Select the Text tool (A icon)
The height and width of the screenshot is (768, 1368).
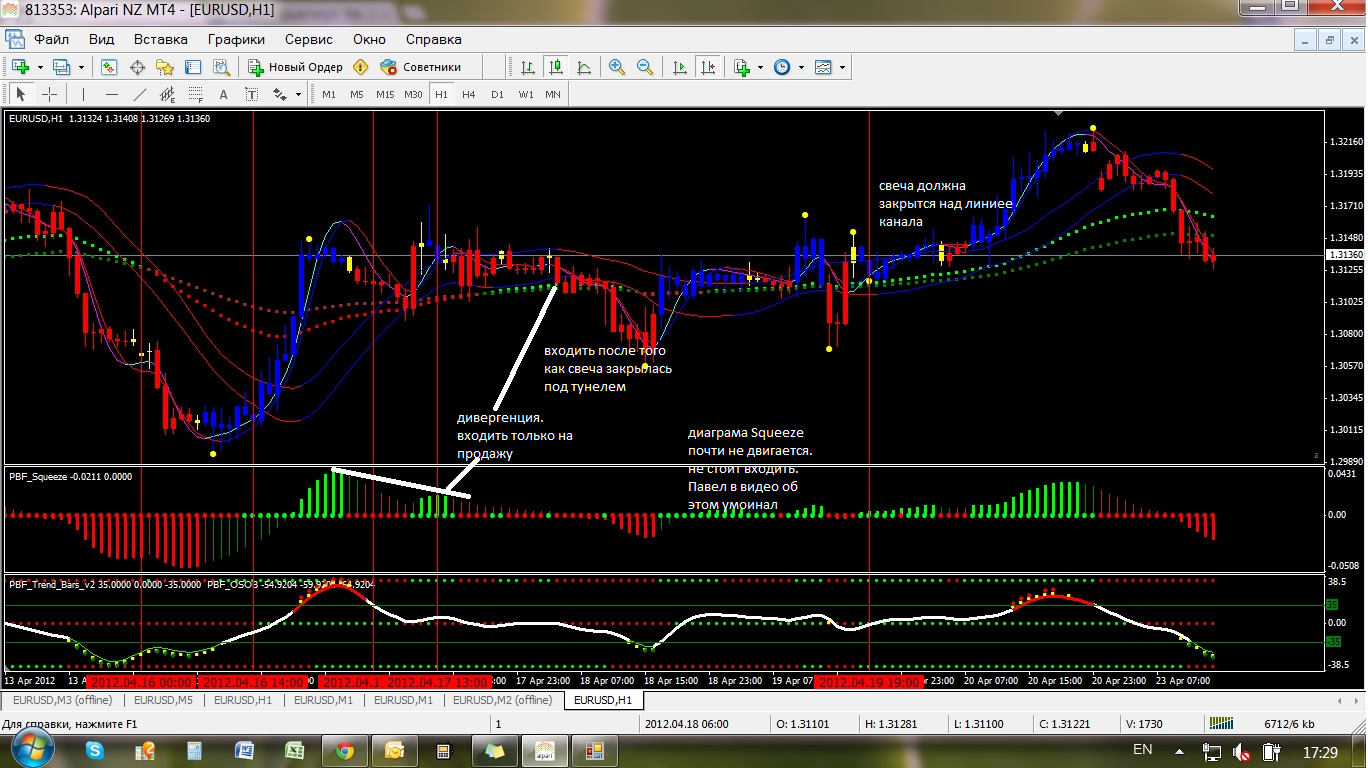[223, 94]
